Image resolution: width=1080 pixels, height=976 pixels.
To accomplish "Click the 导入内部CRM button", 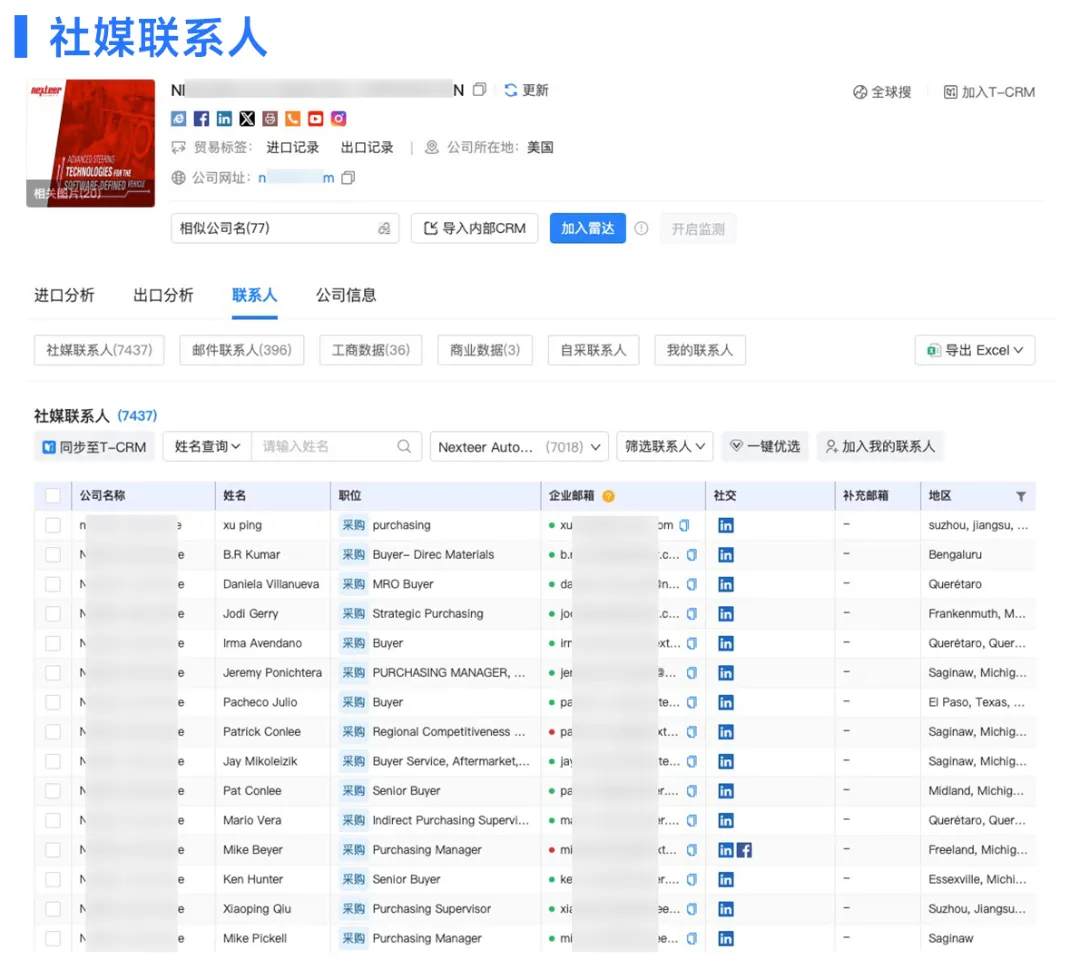I will [x=474, y=227].
